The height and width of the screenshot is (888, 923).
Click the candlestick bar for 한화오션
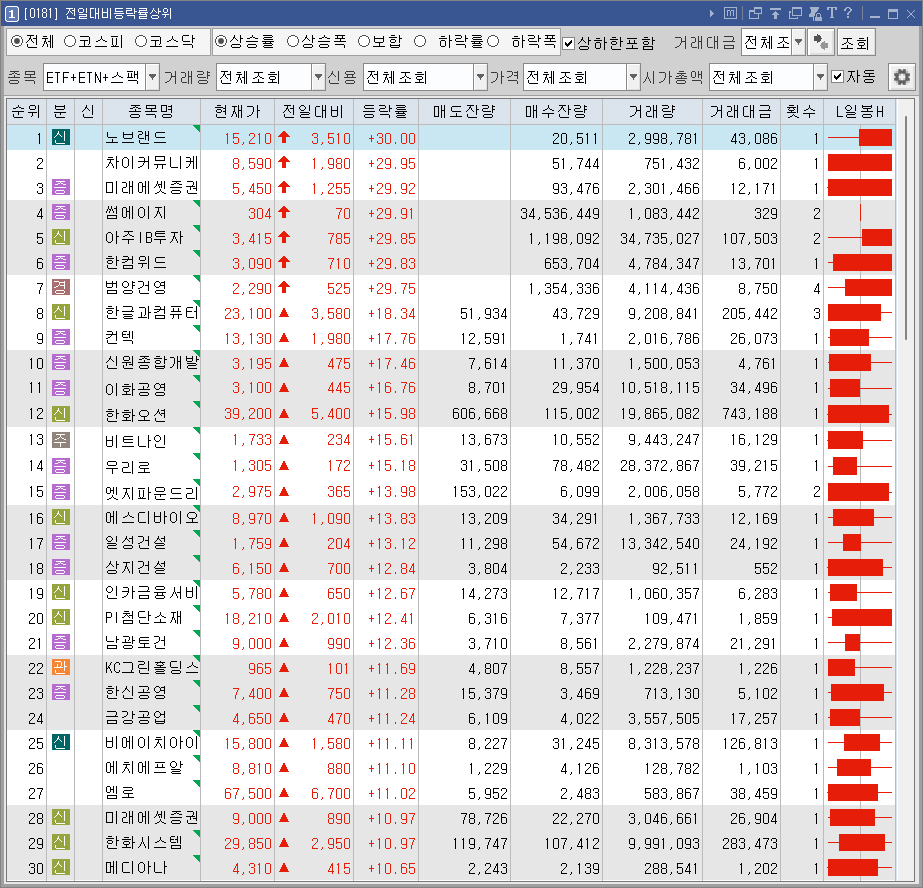coord(859,414)
